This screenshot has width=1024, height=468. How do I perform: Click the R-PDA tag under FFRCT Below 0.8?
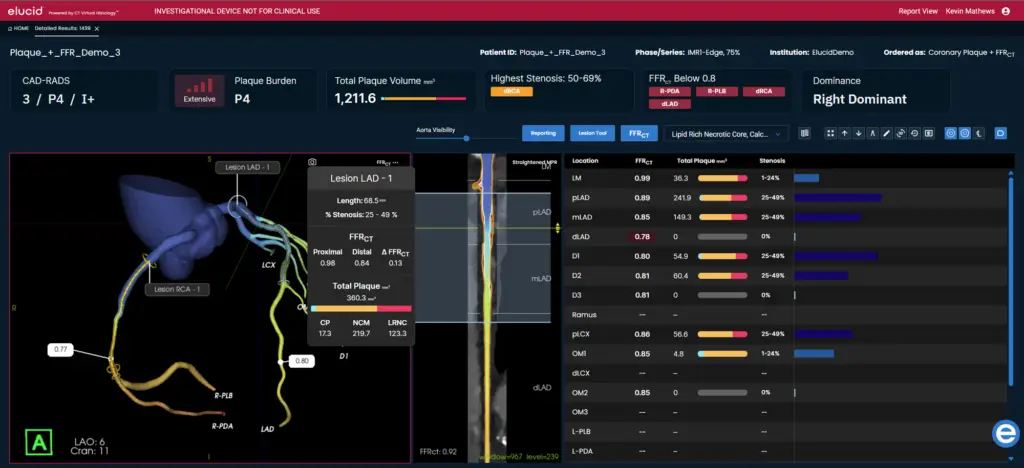tap(669, 91)
